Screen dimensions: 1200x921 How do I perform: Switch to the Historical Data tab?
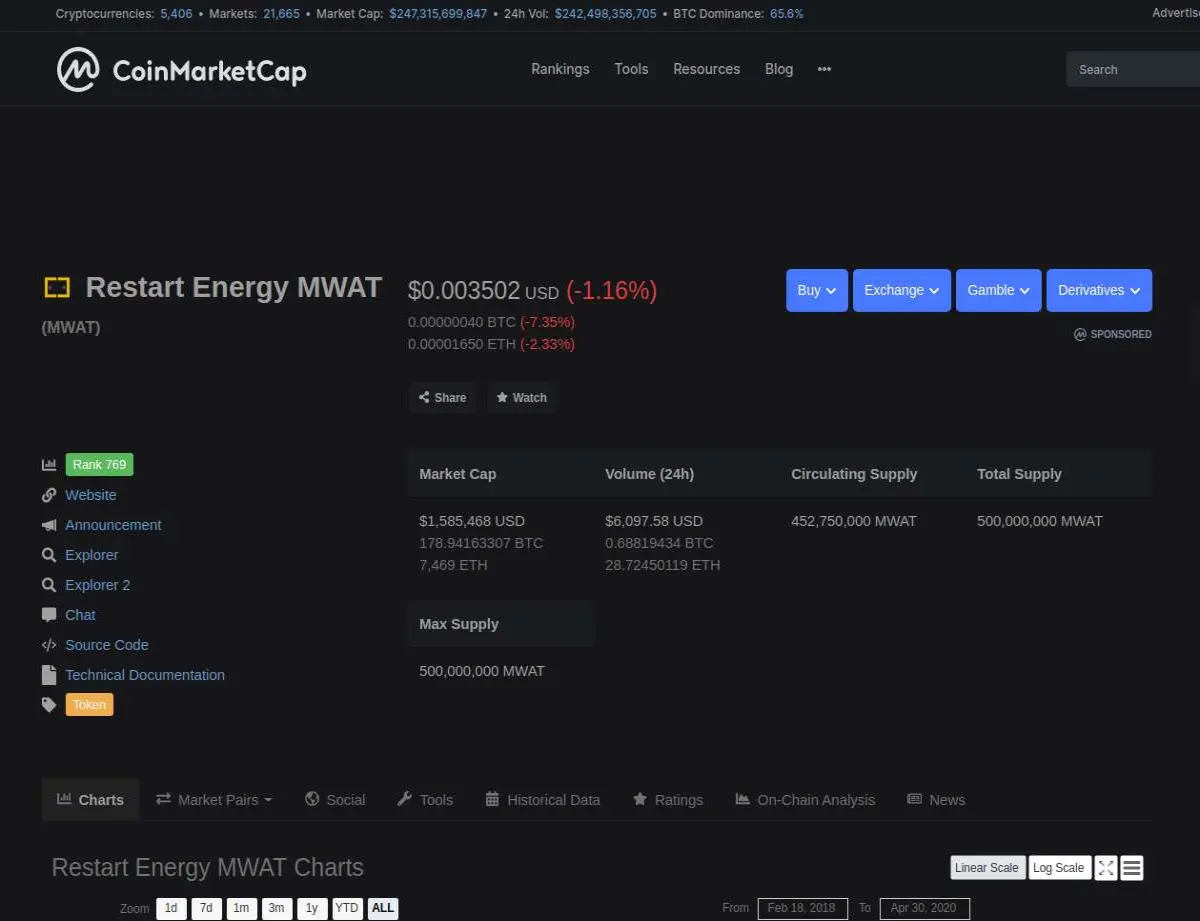(543, 800)
